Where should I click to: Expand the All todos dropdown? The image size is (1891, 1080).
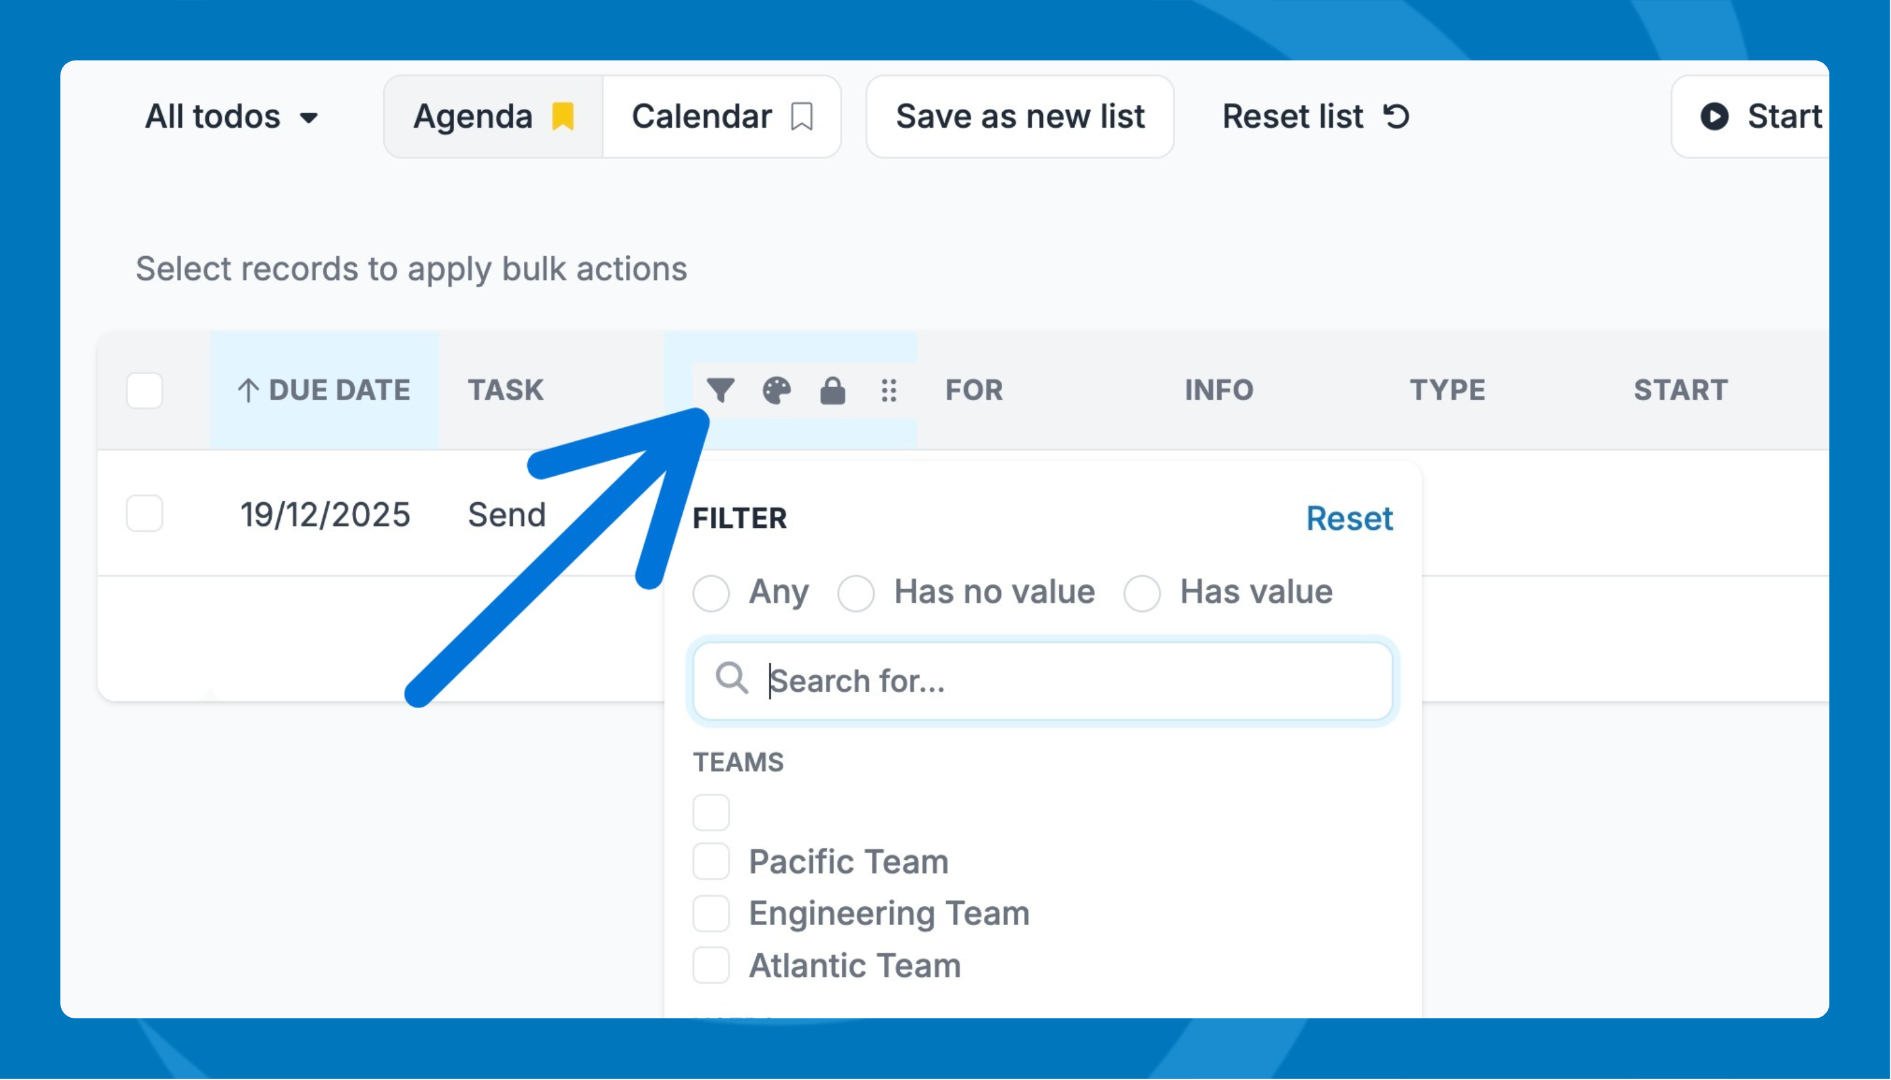click(x=232, y=117)
